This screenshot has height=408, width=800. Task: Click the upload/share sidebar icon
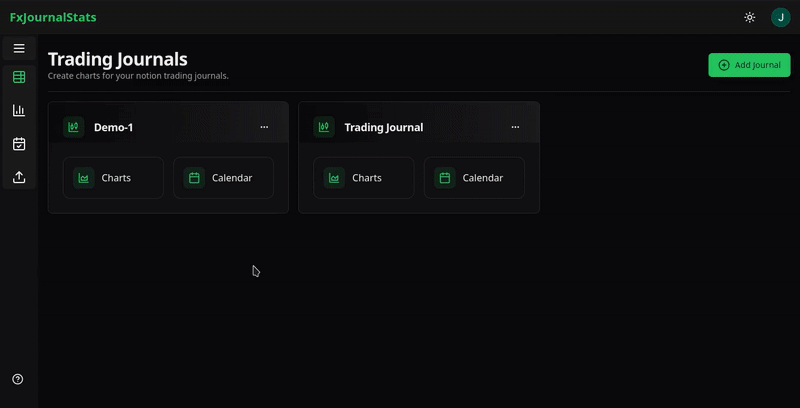point(19,177)
